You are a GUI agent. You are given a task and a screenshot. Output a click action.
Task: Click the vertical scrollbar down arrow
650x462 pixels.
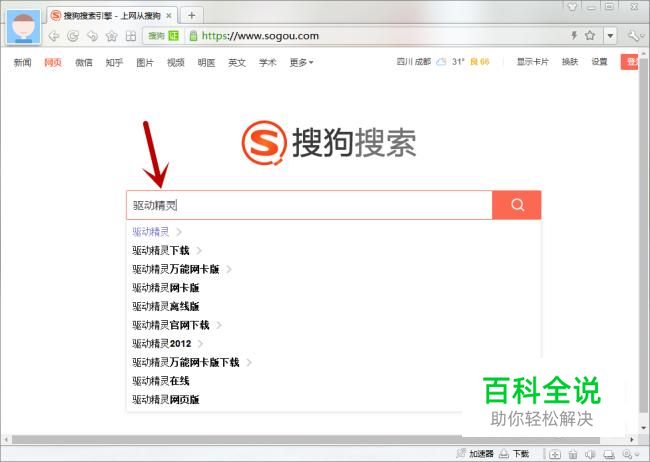[x=643, y=428]
